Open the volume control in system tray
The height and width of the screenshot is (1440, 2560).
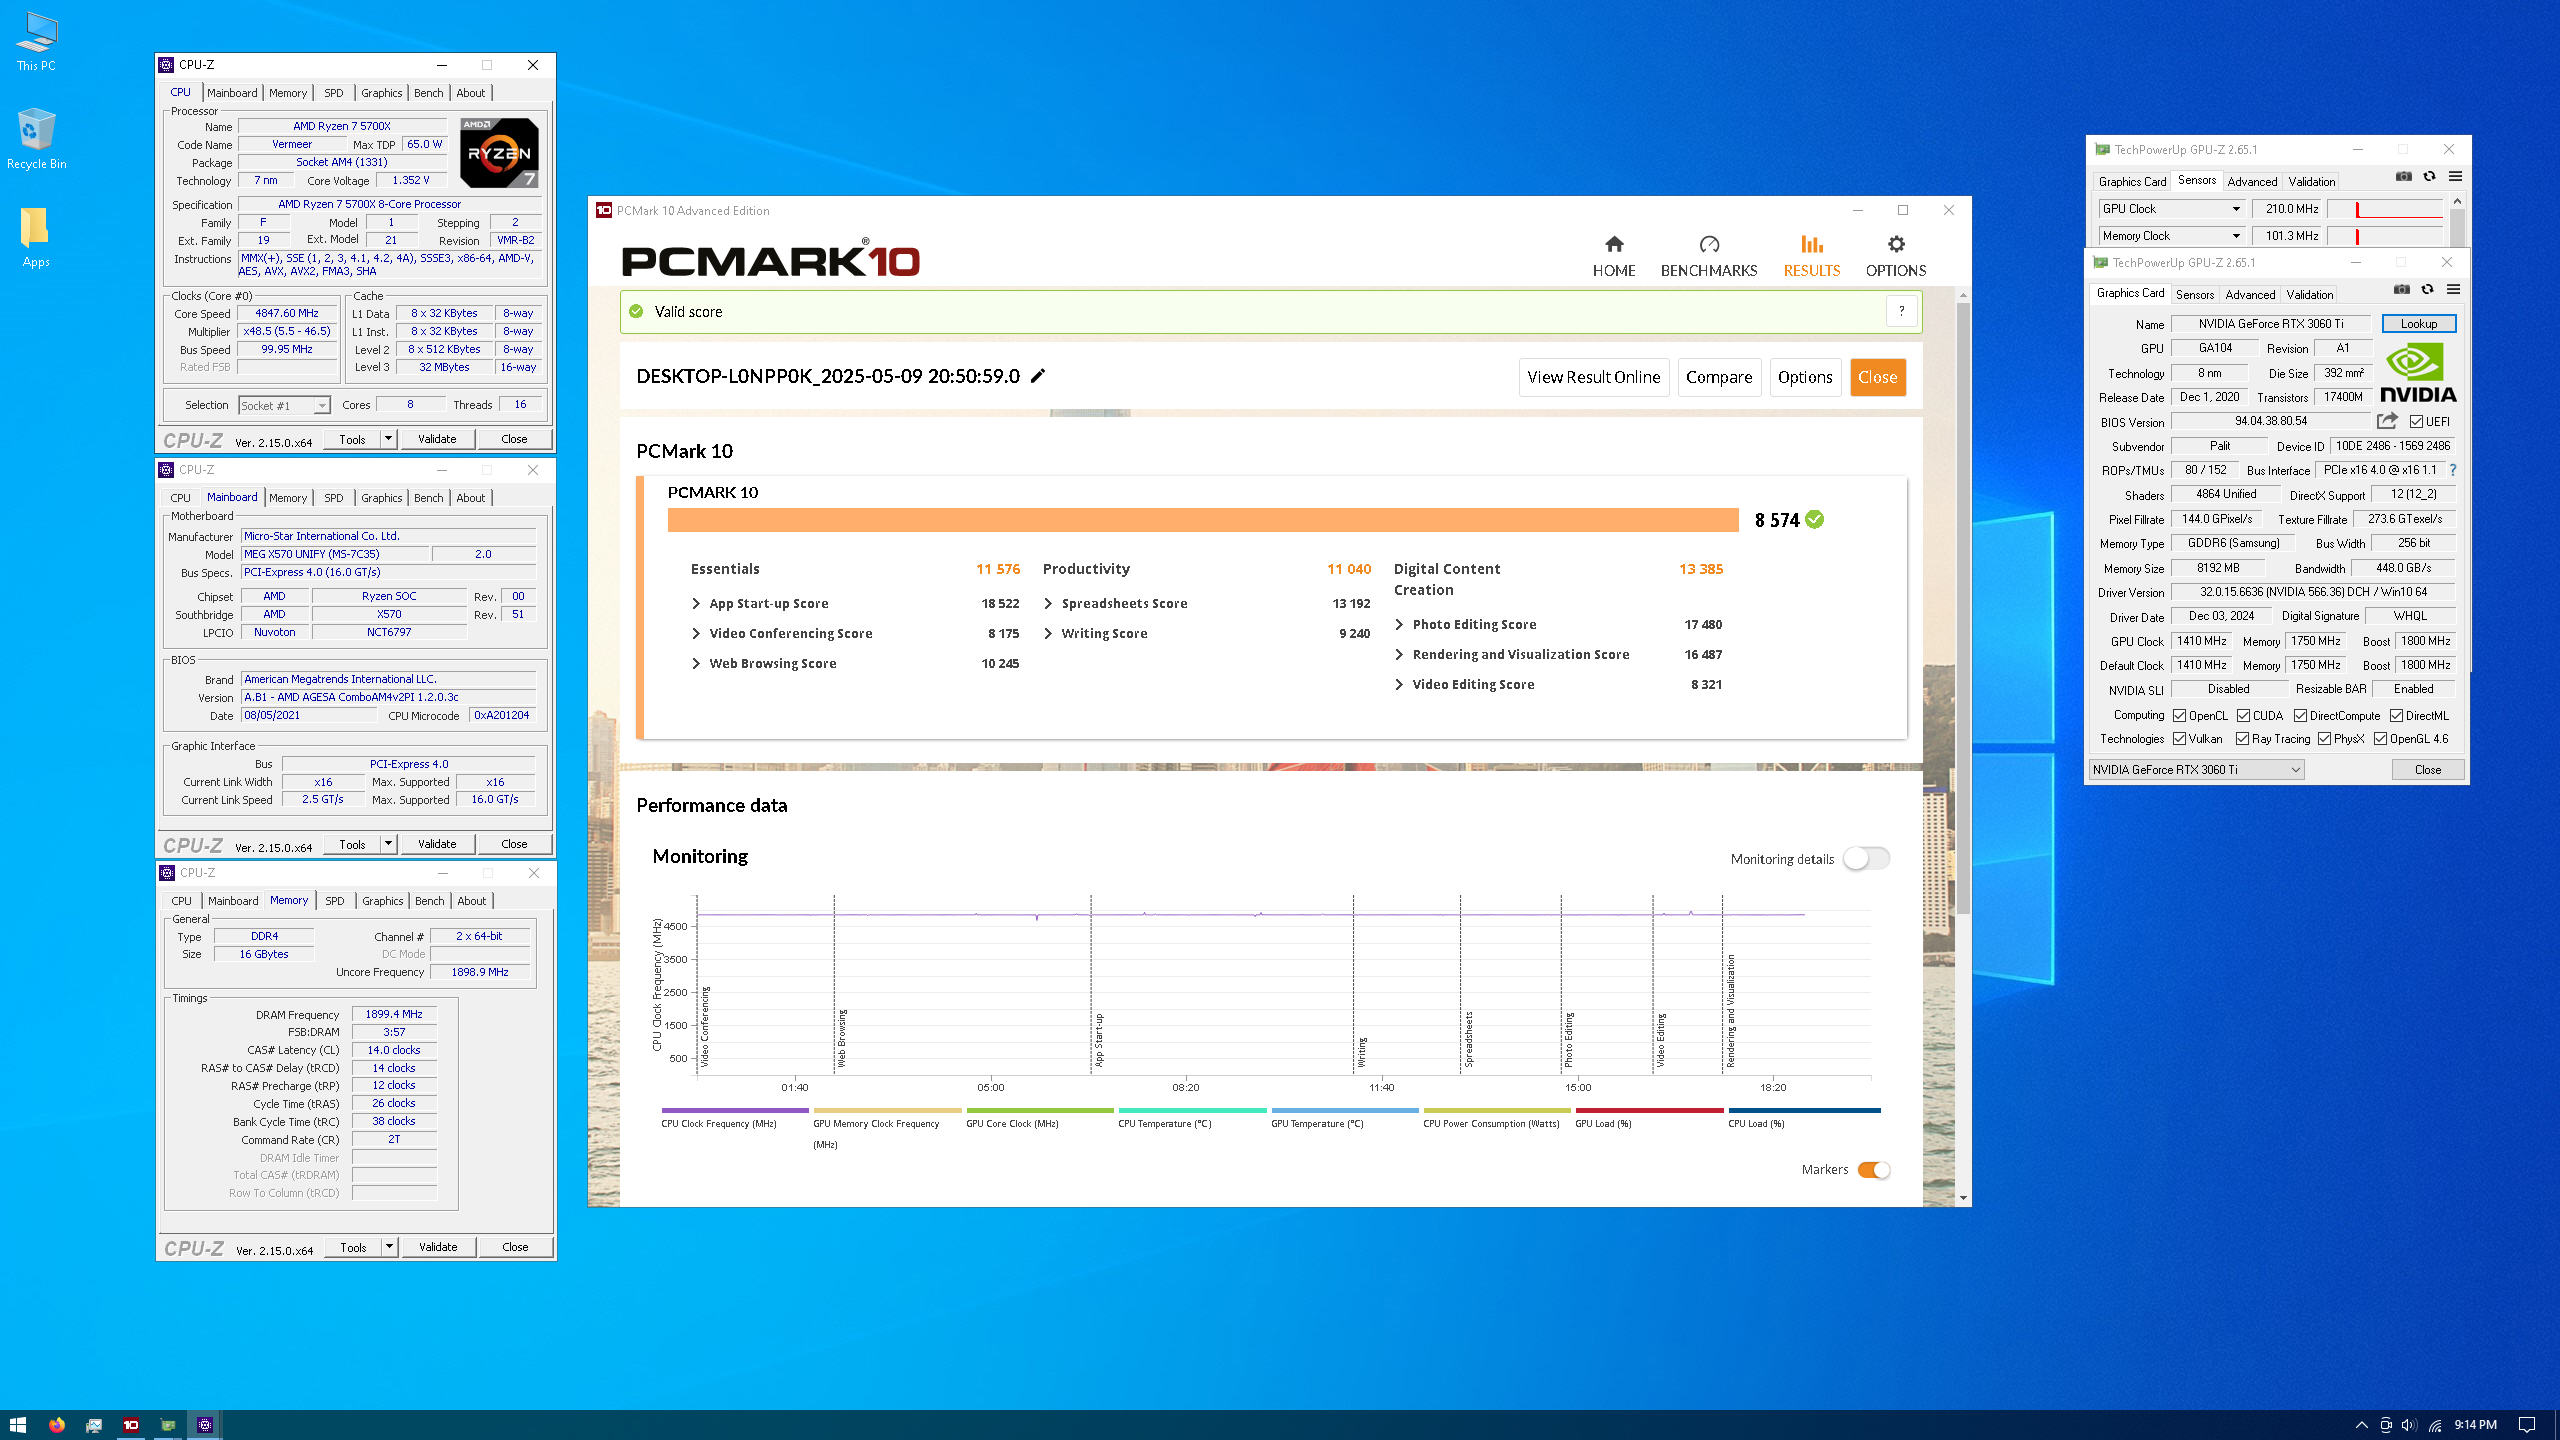click(x=2408, y=1425)
